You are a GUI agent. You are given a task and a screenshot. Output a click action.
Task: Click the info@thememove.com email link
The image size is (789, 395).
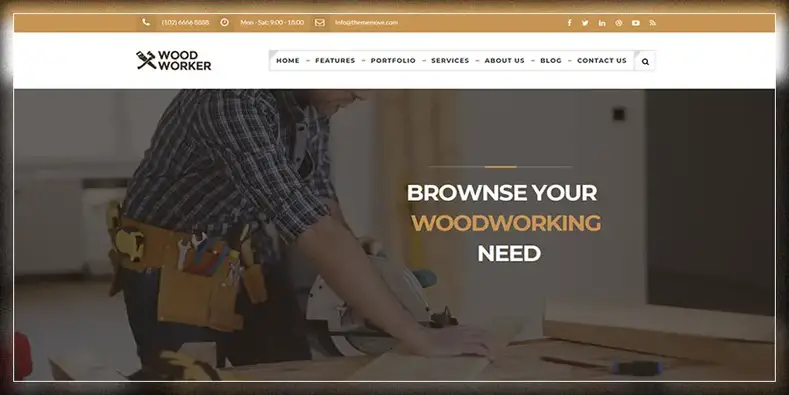point(366,23)
